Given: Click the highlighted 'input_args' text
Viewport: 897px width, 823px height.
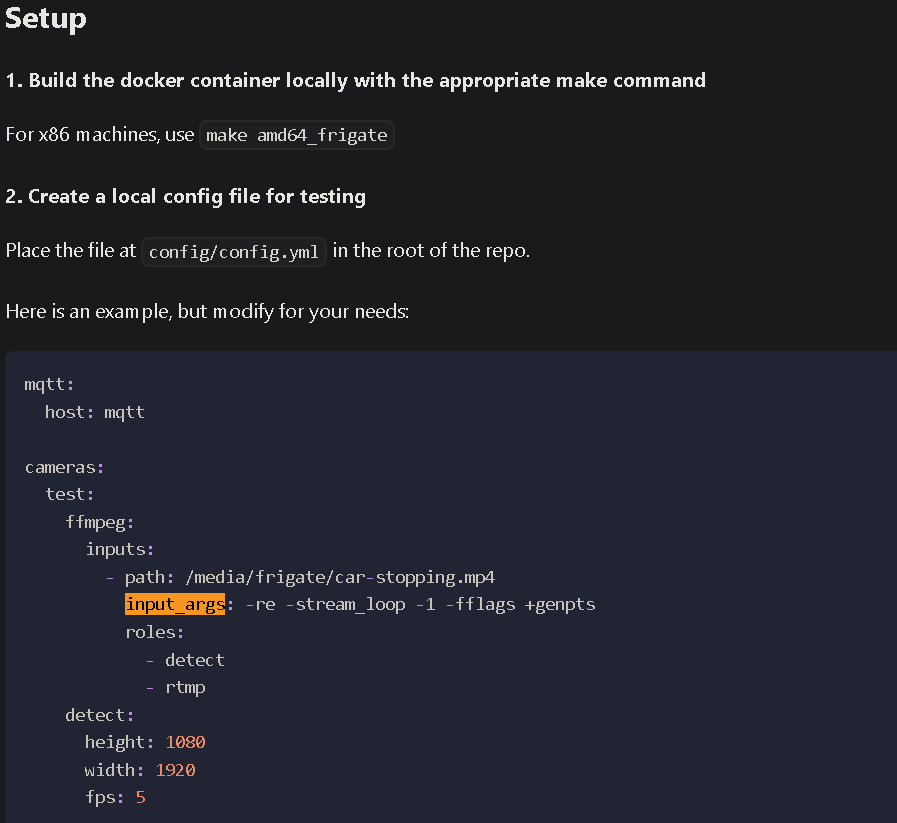Looking at the screenshot, I should 175,605.
